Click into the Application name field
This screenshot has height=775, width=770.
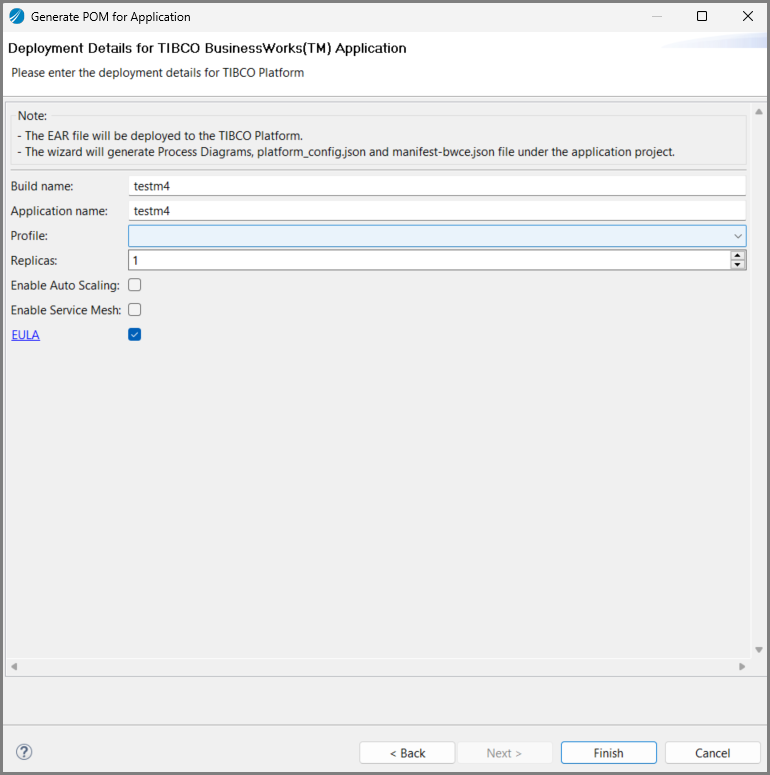coord(437,211)
